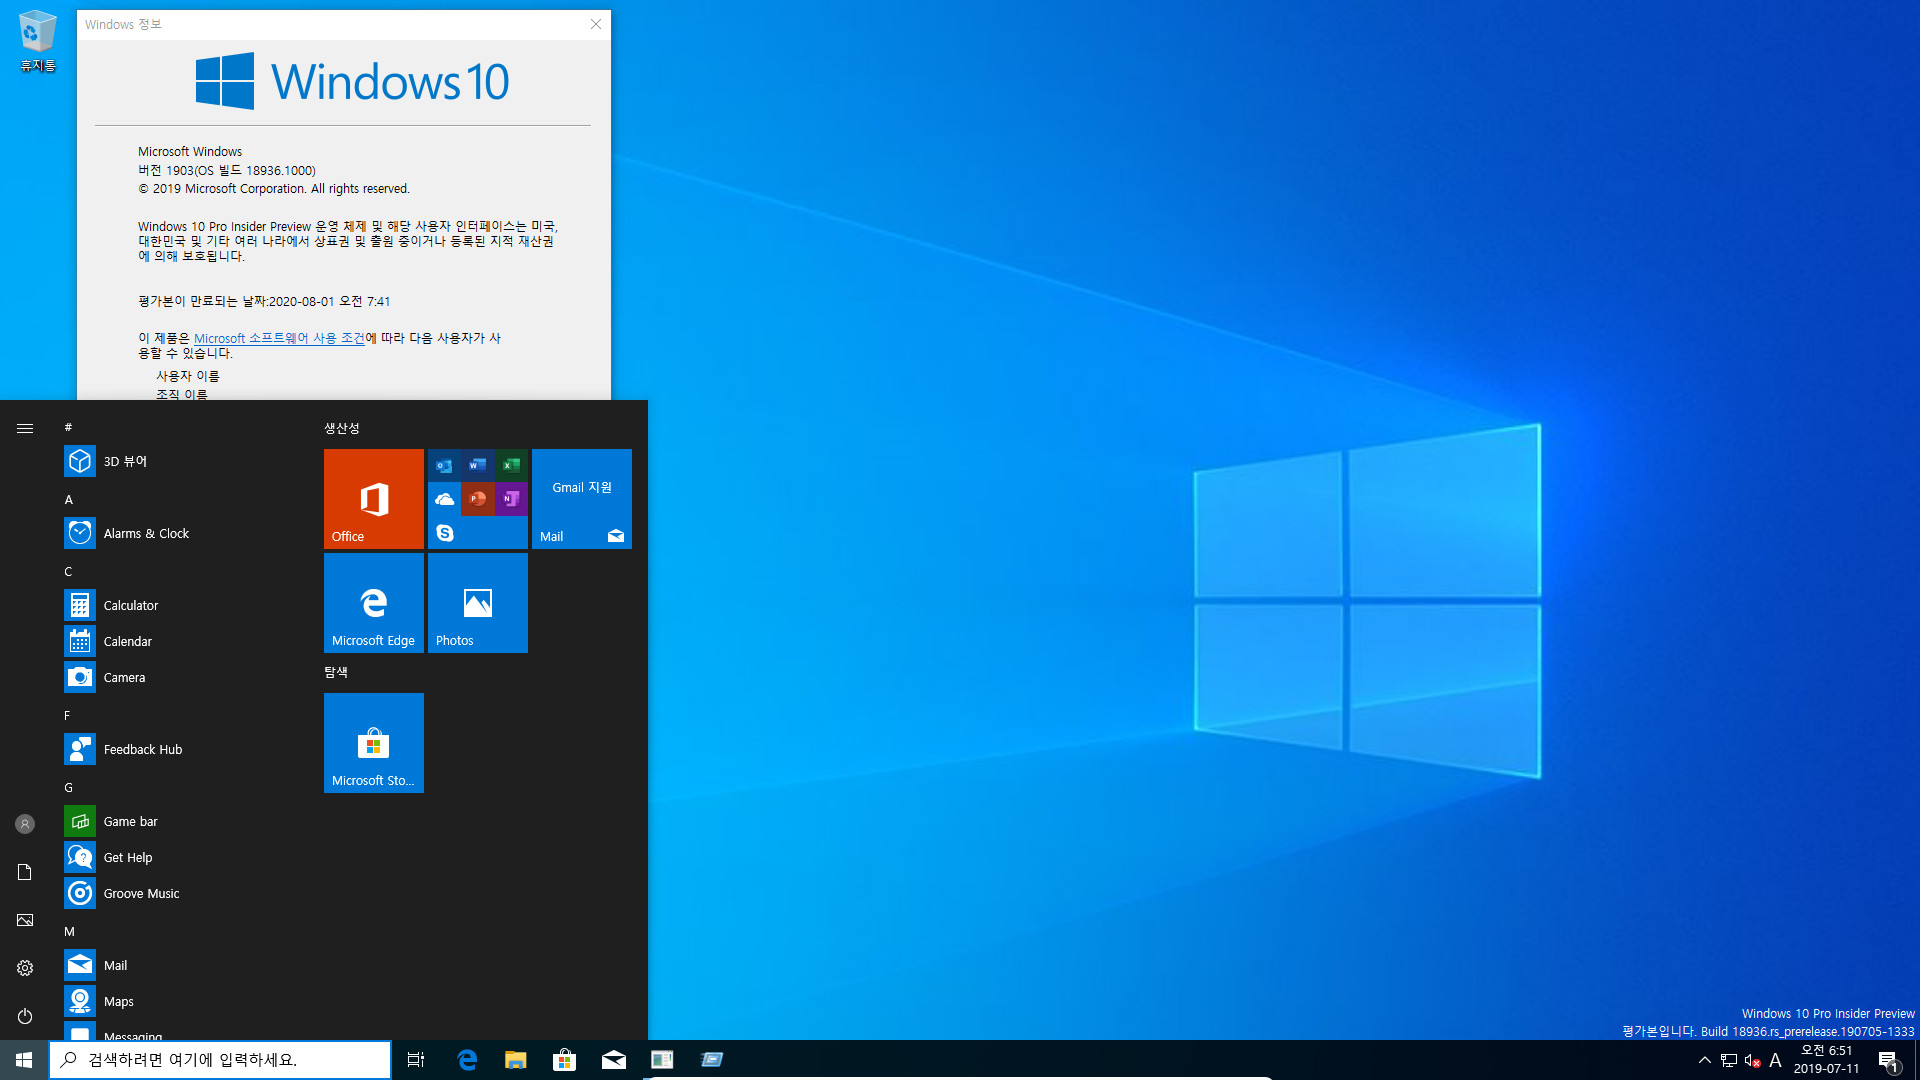Open Maps from the app list

[180, 1001]
